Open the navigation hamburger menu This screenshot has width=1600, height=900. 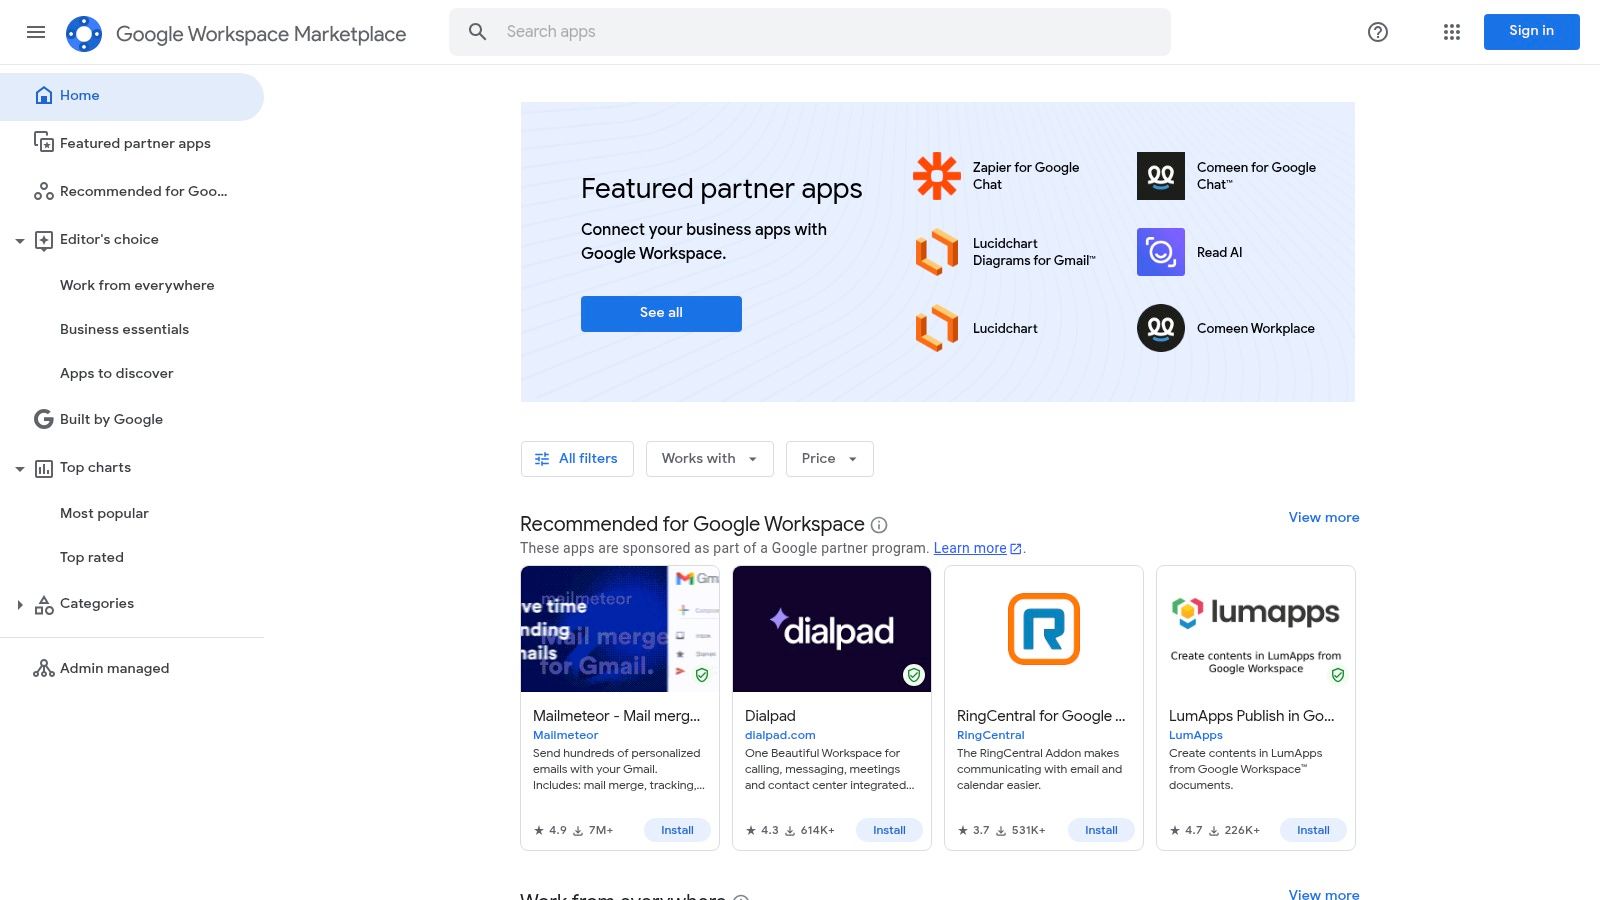click(x=36, y=32)
